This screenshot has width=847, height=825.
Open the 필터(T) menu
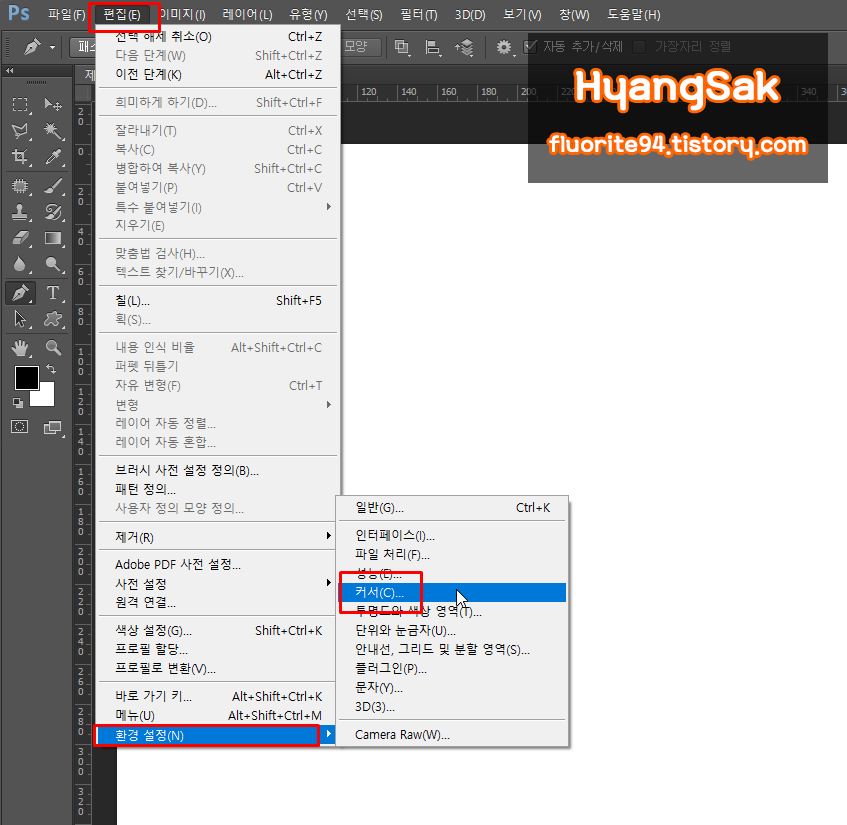[x=419, y=15]
